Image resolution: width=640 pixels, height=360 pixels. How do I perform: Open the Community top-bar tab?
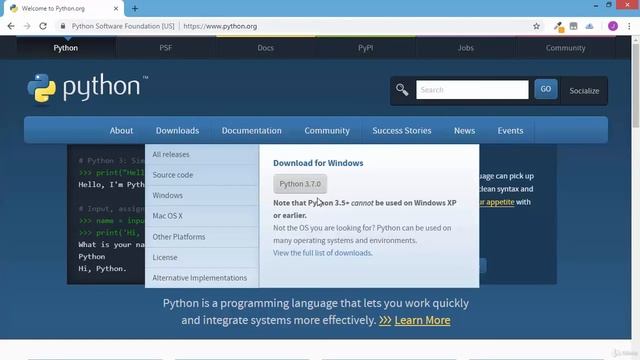point(565,48)
